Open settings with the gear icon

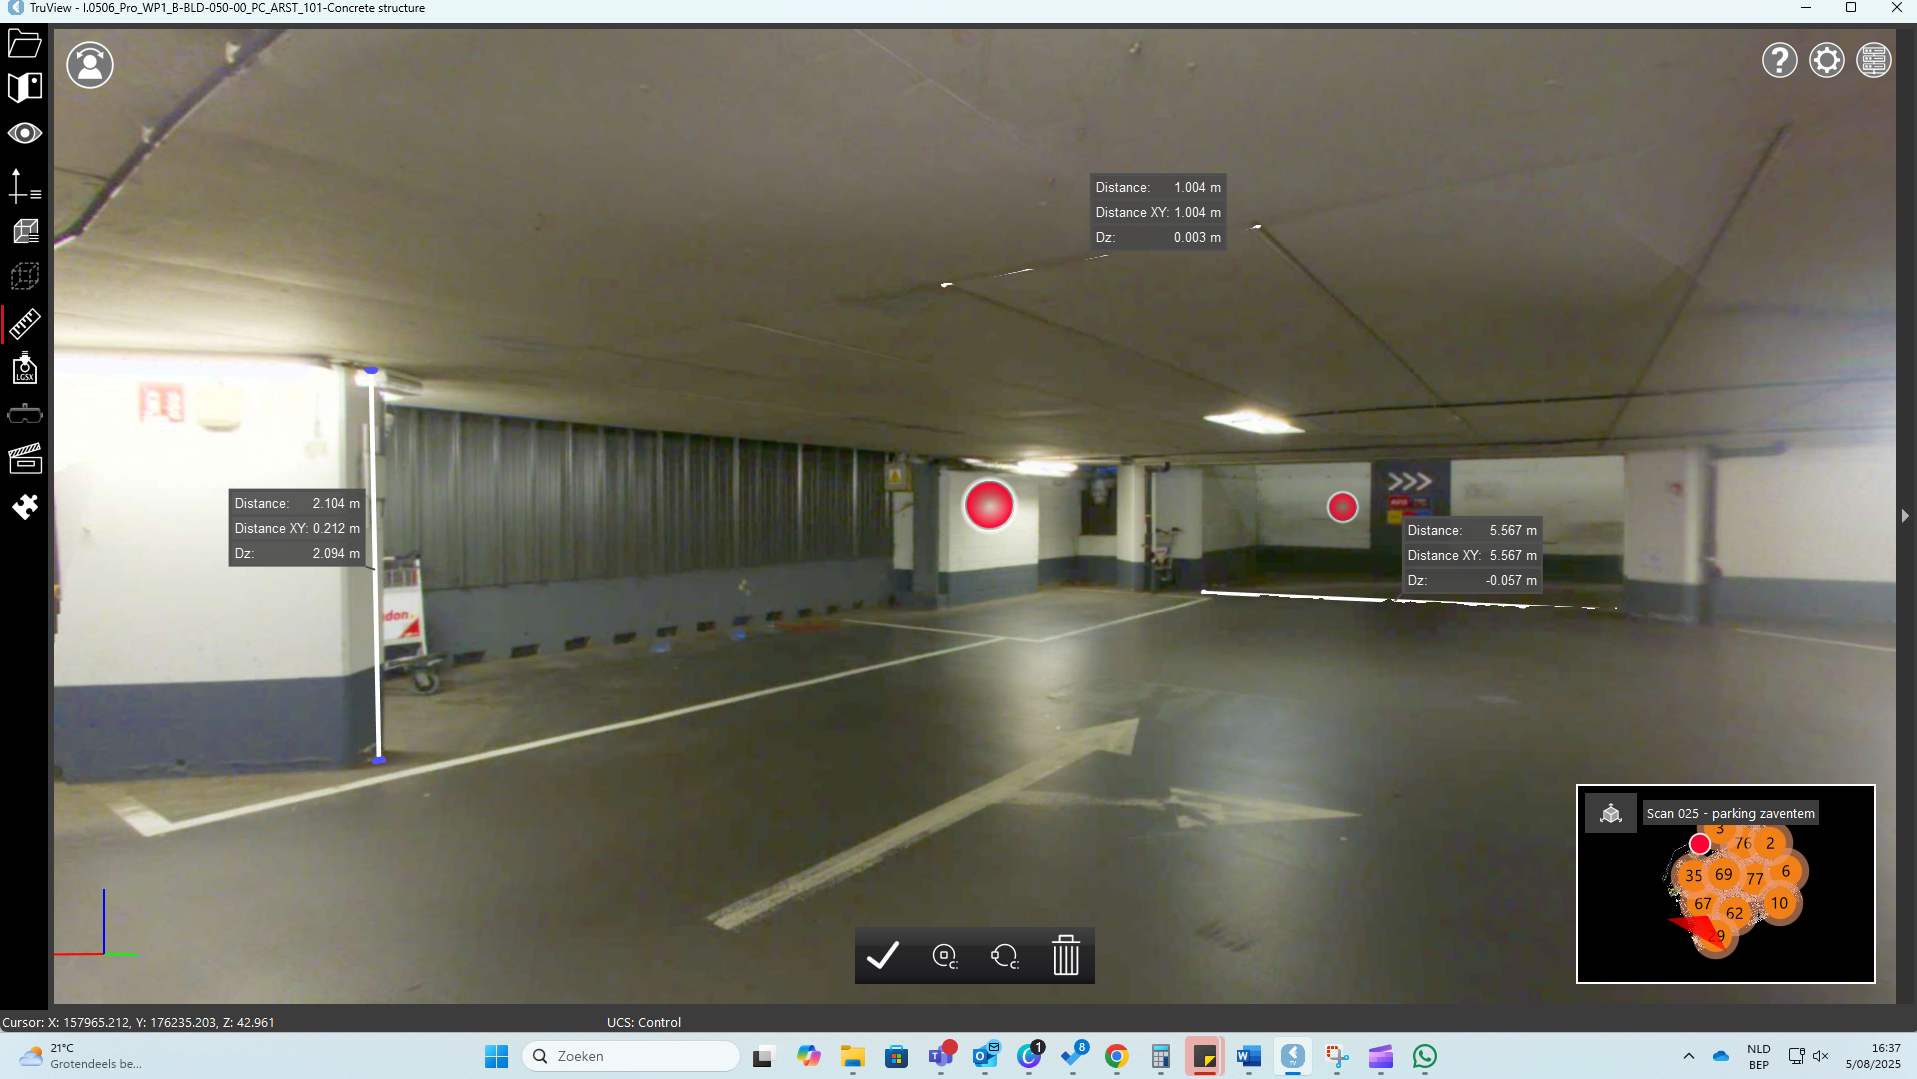[x=1826, y=61]
